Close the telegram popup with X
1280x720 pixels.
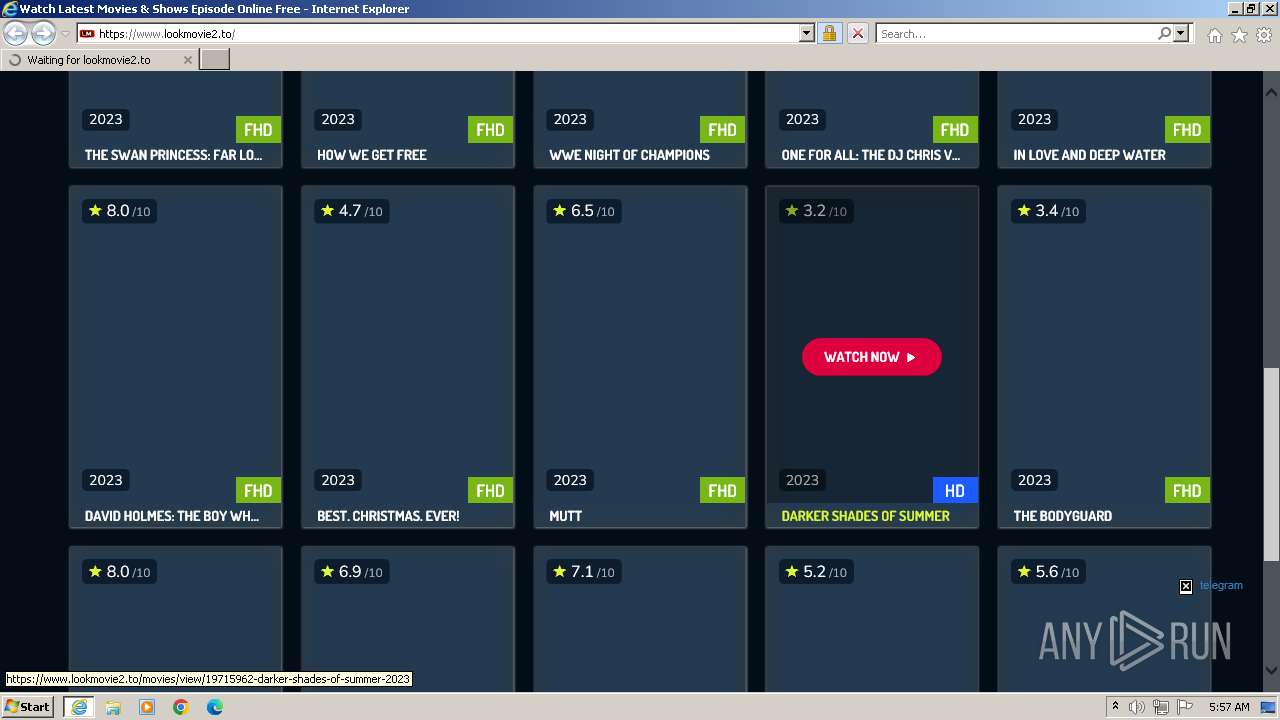click(1186, 587)
